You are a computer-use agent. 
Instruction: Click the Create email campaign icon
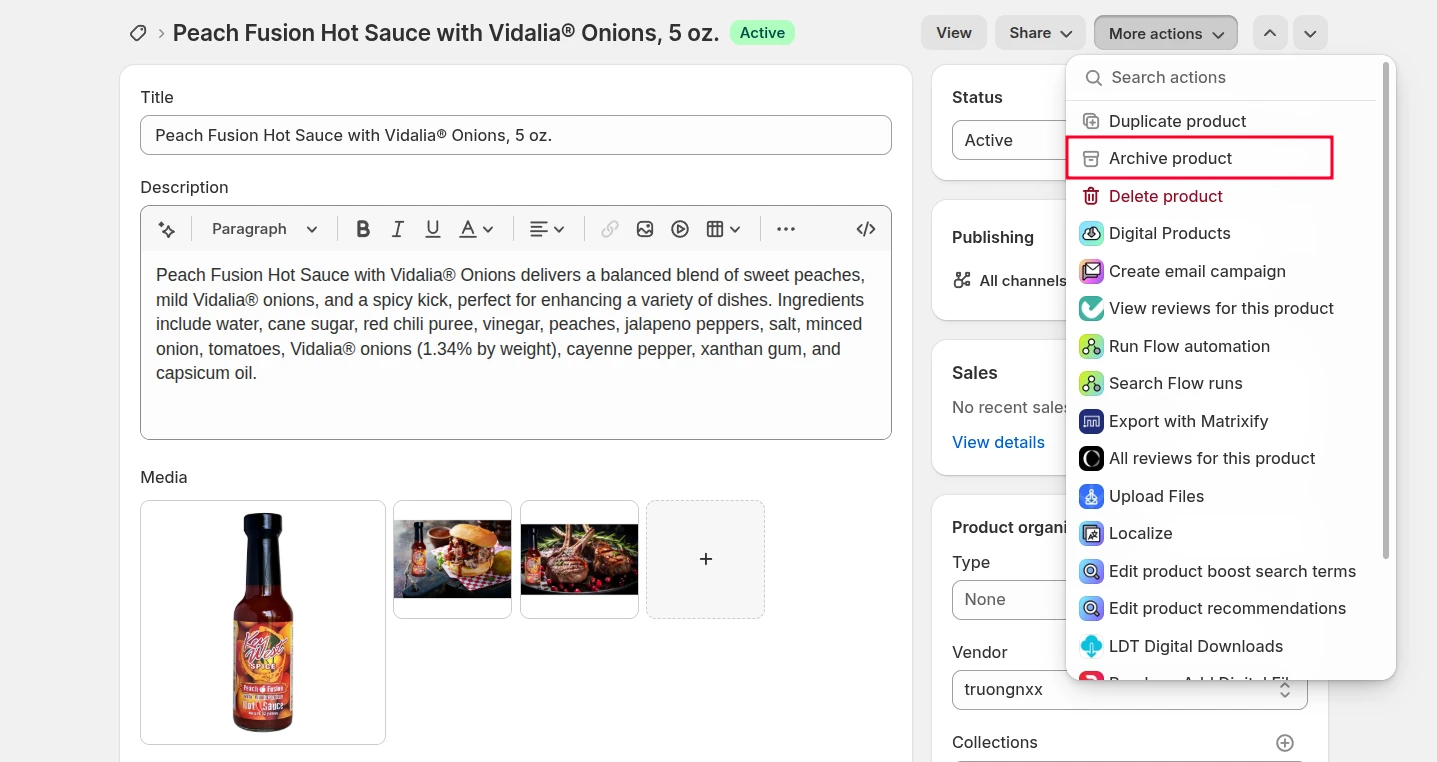coord(1091,271)
